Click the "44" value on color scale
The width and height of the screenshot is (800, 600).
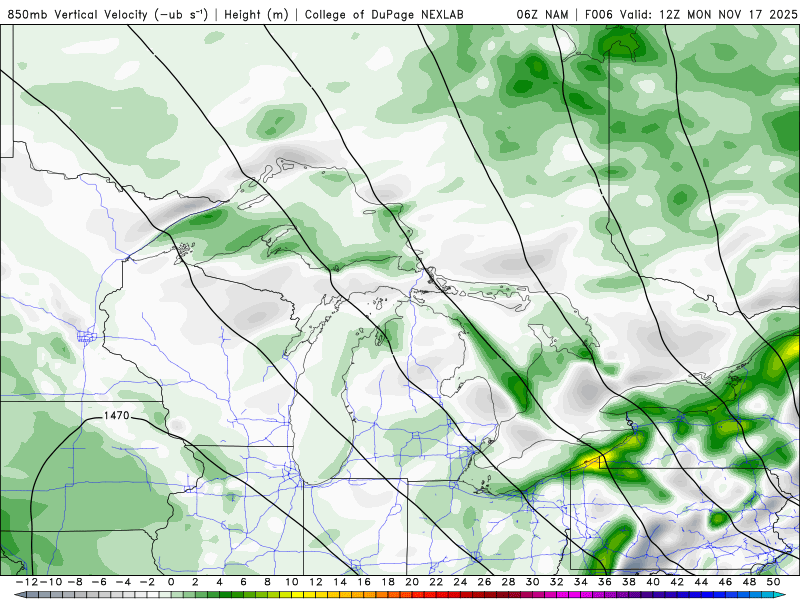click(702, 582)
